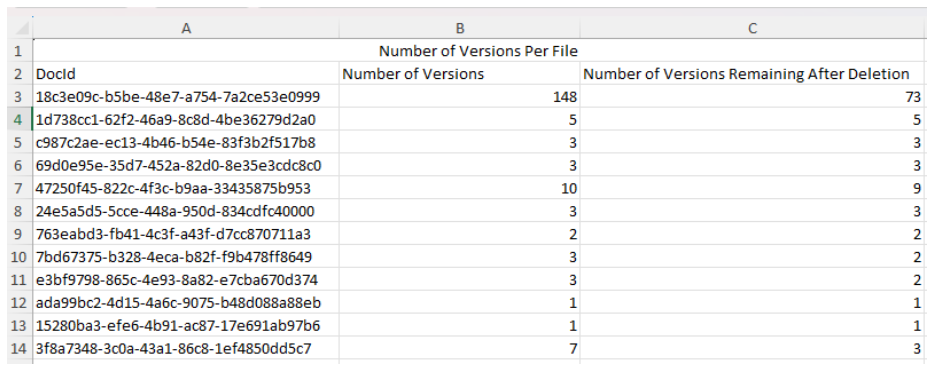This screenshot has width=933, height=371.
Task: Click remaining versions cell in row 12
Action: [x=752, y=303]
